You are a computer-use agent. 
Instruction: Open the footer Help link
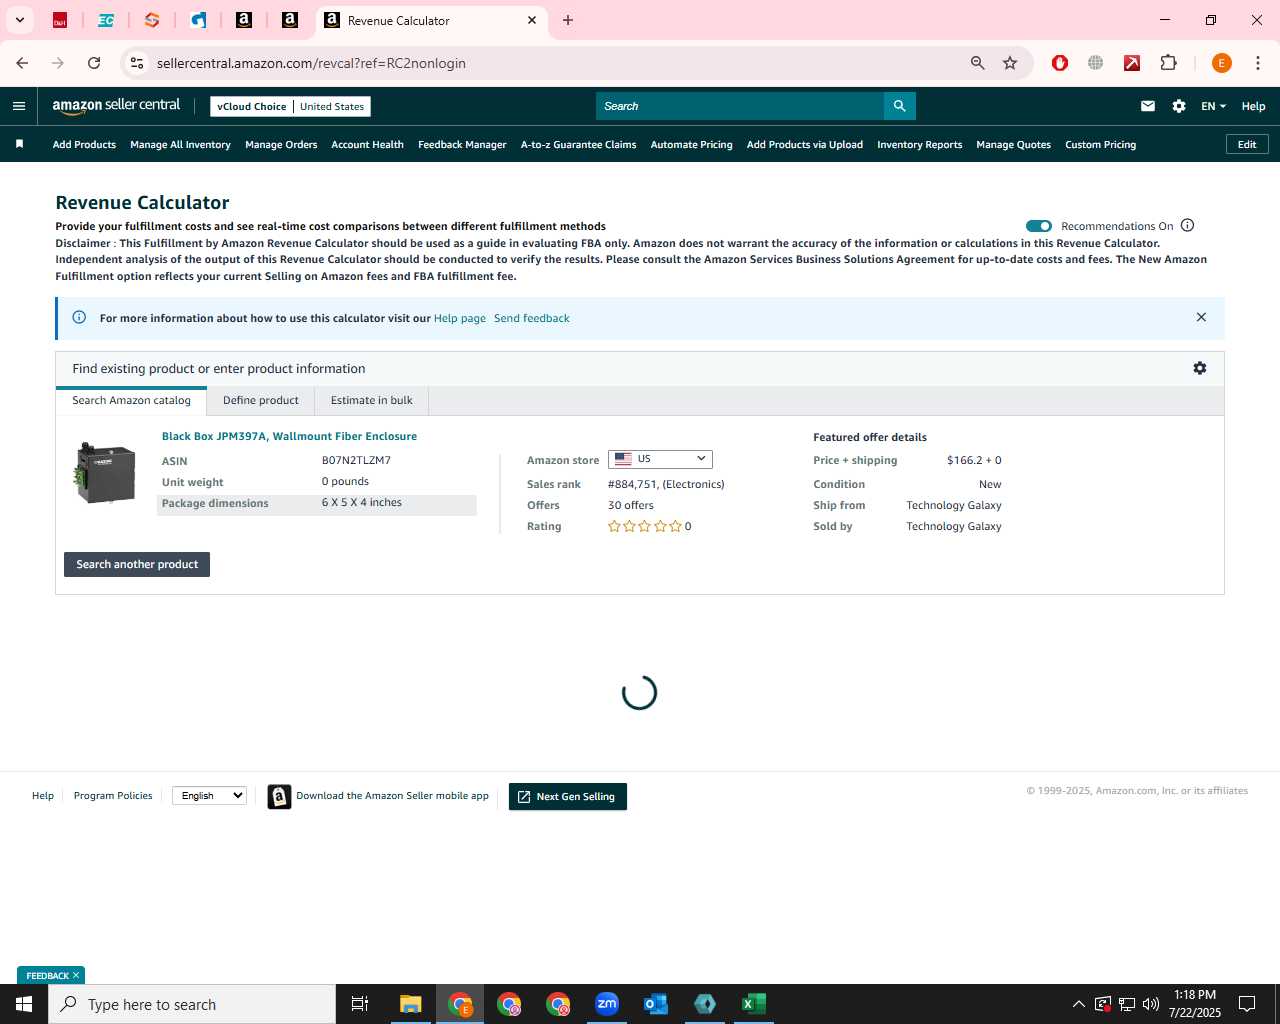(43, 796)
